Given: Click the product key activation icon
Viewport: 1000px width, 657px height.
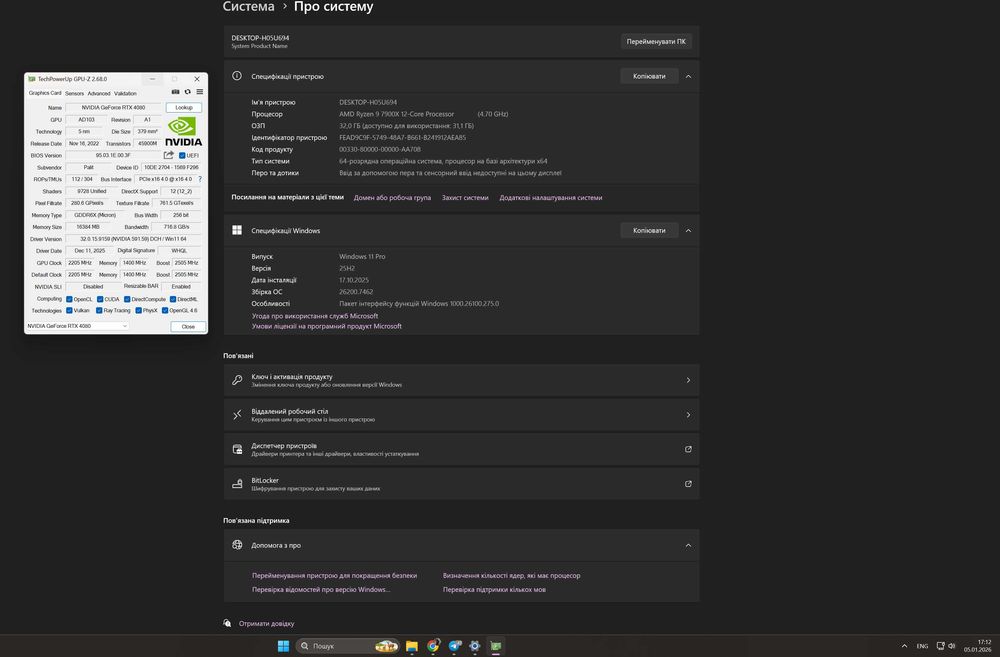Looking at the screenshot, I should (237, 380).
